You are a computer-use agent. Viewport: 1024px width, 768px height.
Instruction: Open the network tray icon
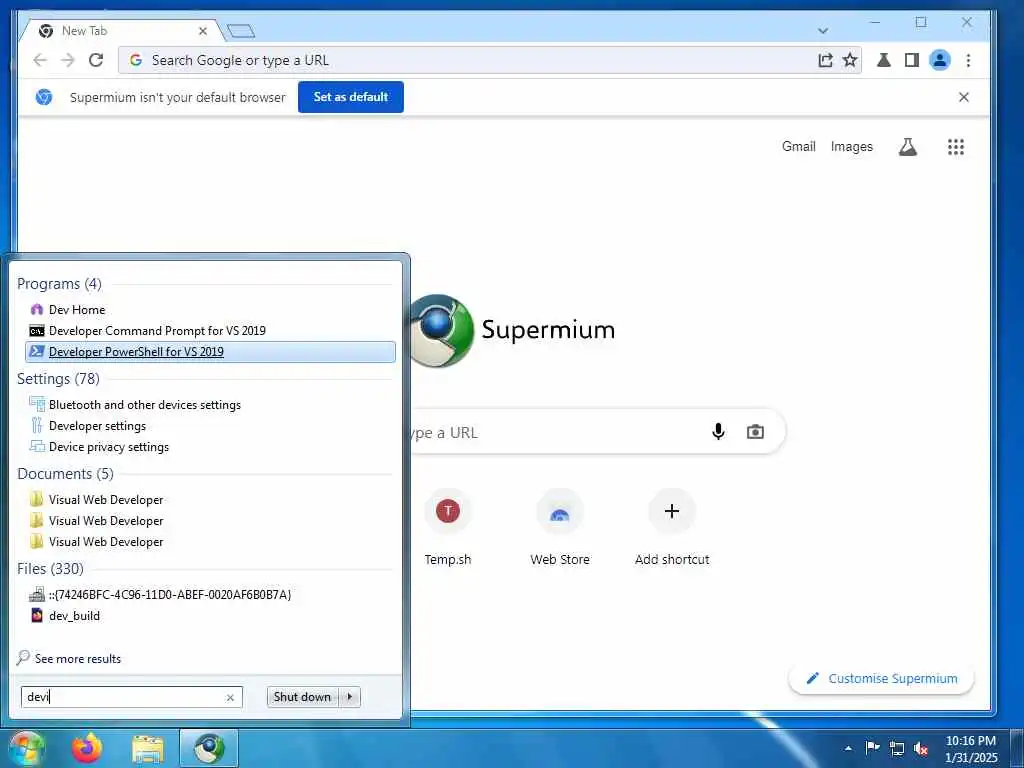click(897, 749)
